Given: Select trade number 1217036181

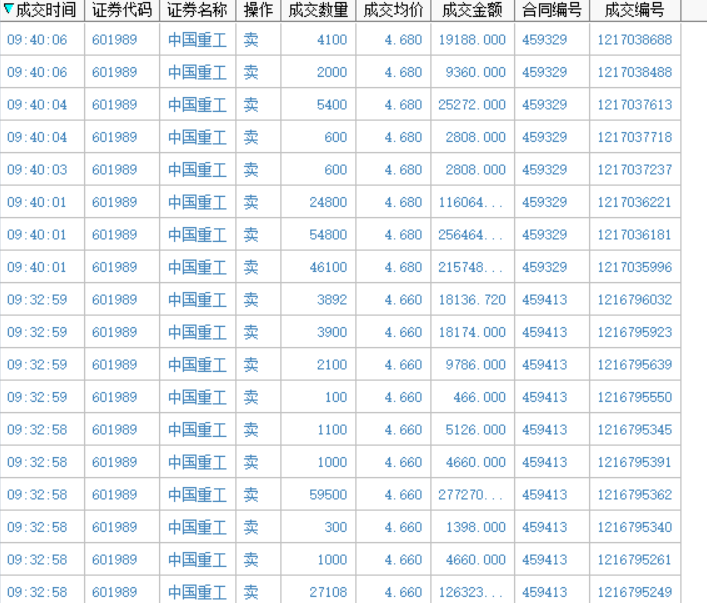Looking at the screenshot, I should point(635,235).
